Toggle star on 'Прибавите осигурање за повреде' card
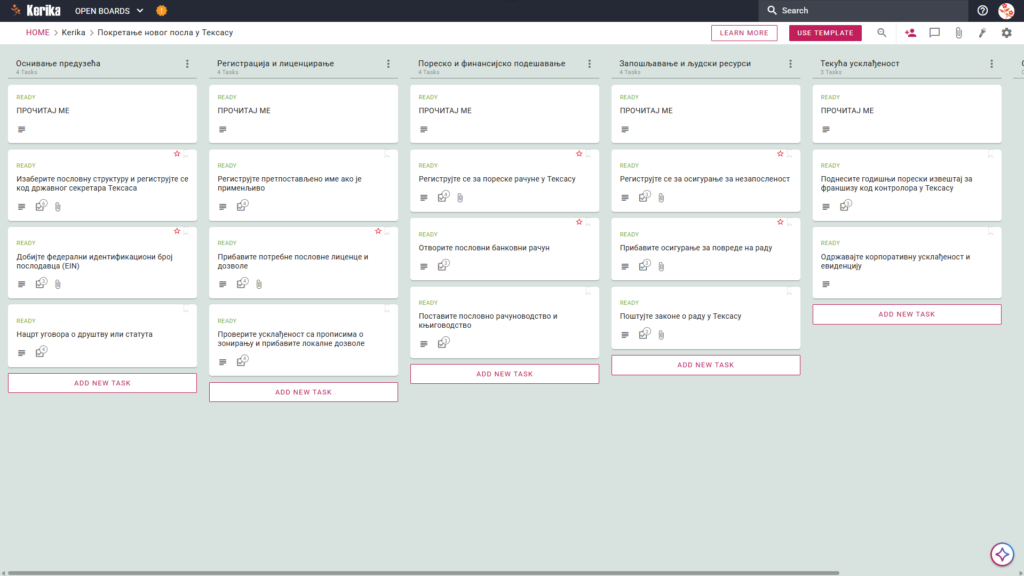 (x=780, y=222)
